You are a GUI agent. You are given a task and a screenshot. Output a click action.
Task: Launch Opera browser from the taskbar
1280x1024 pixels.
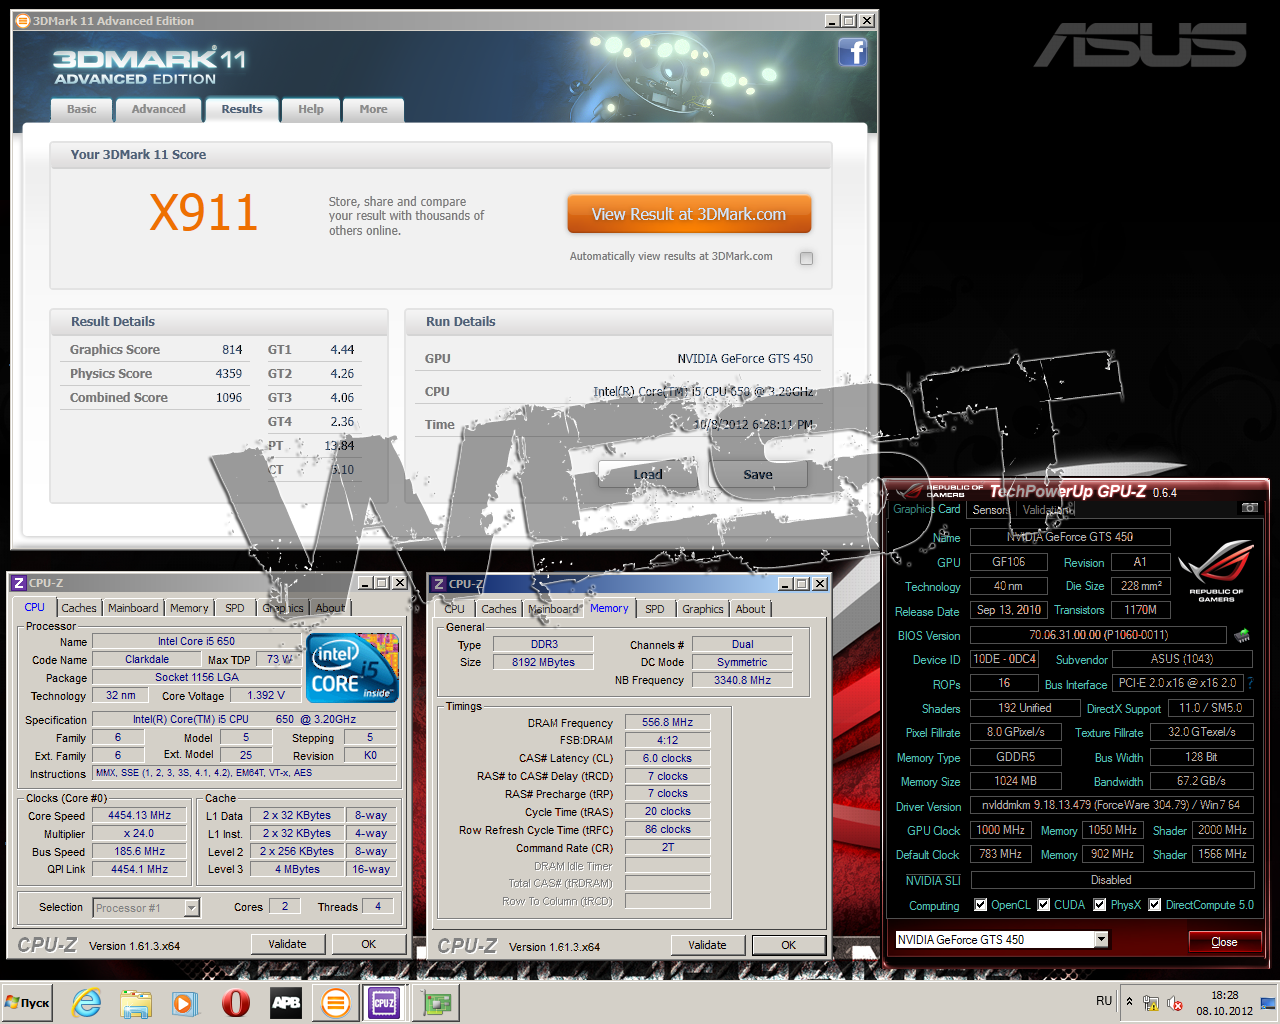236,1003
